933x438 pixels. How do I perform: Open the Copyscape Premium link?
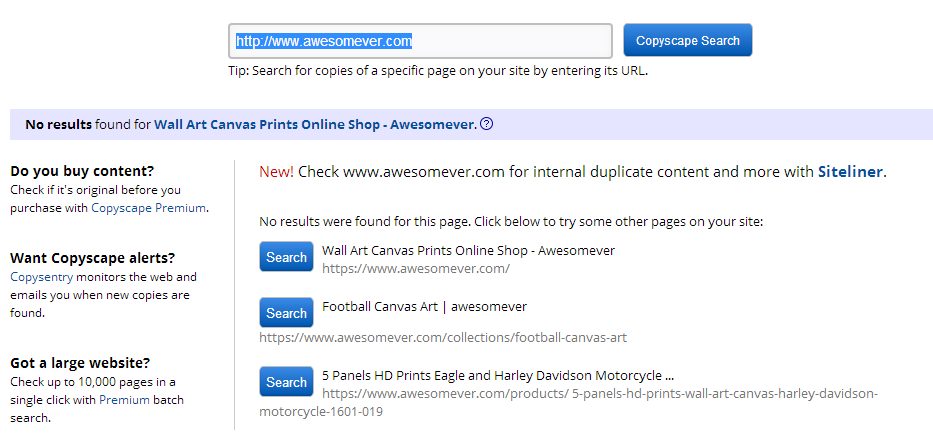(148, 208)
